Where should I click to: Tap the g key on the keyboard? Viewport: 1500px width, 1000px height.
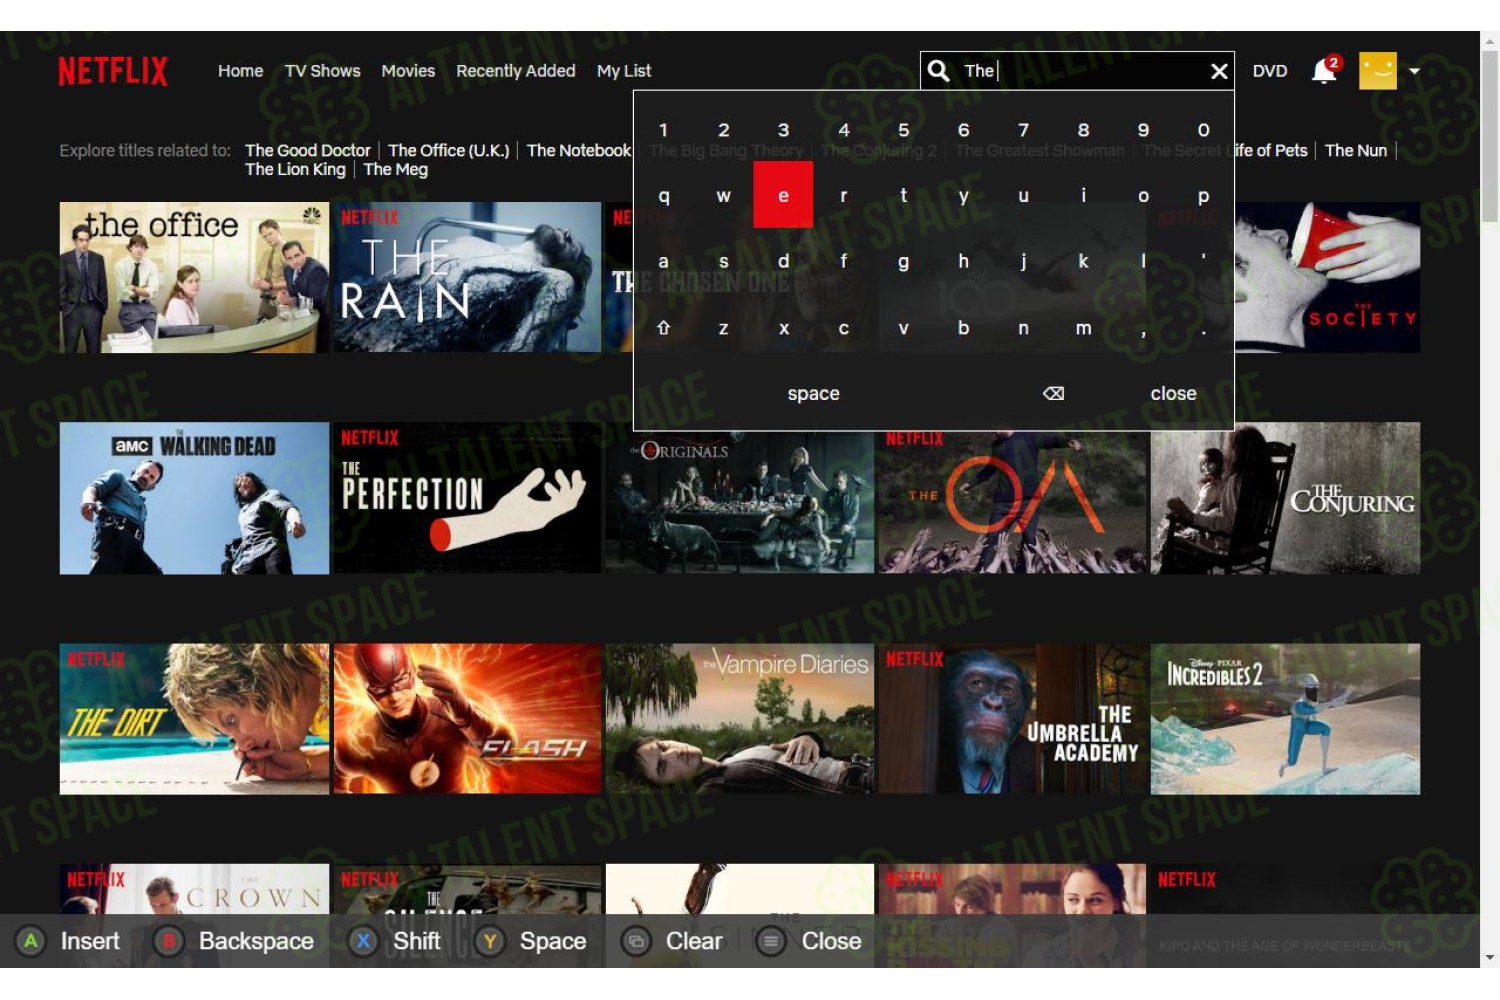903,261
